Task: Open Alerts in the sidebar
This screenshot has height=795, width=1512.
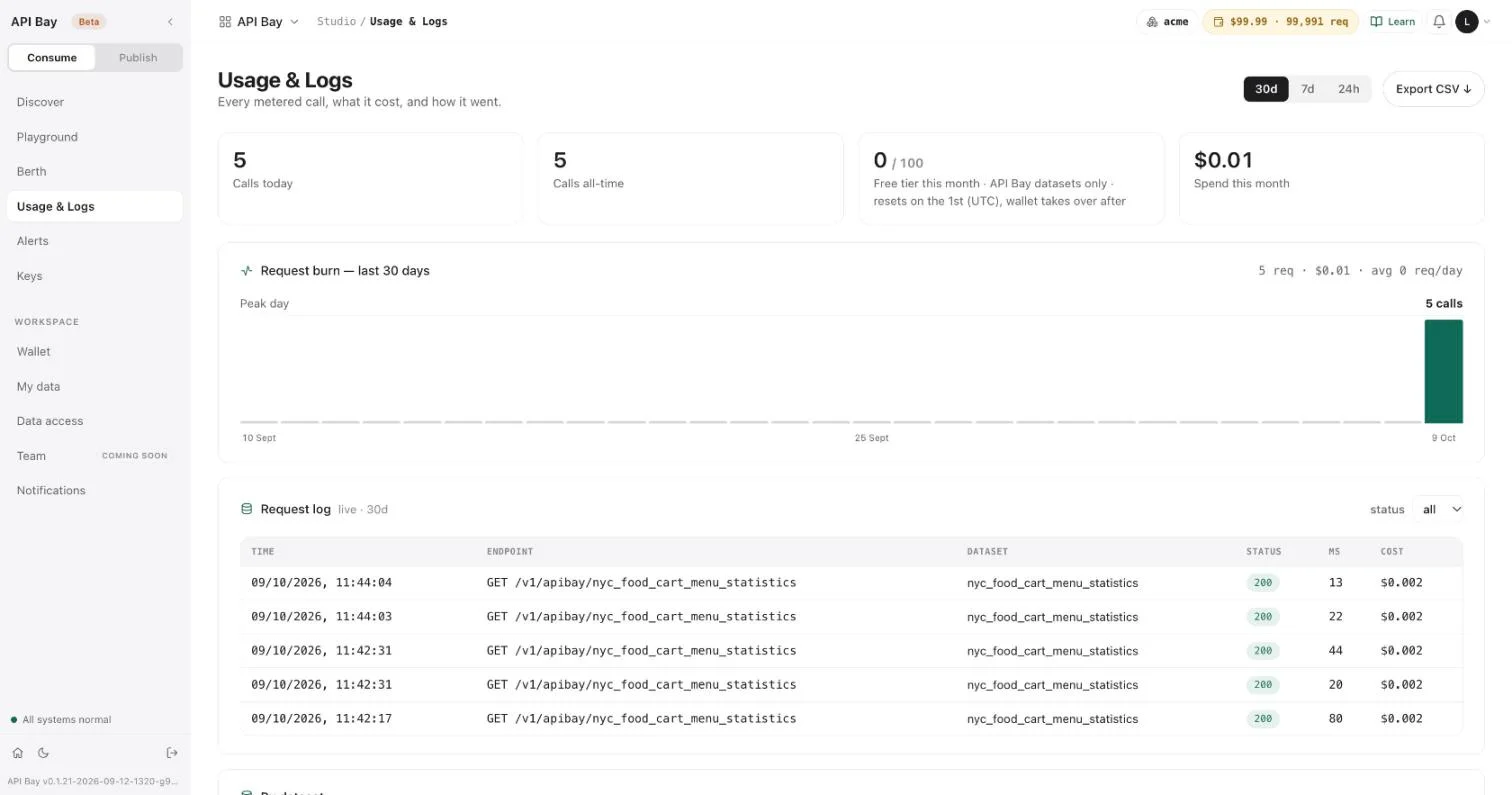Action: (94, 241)
